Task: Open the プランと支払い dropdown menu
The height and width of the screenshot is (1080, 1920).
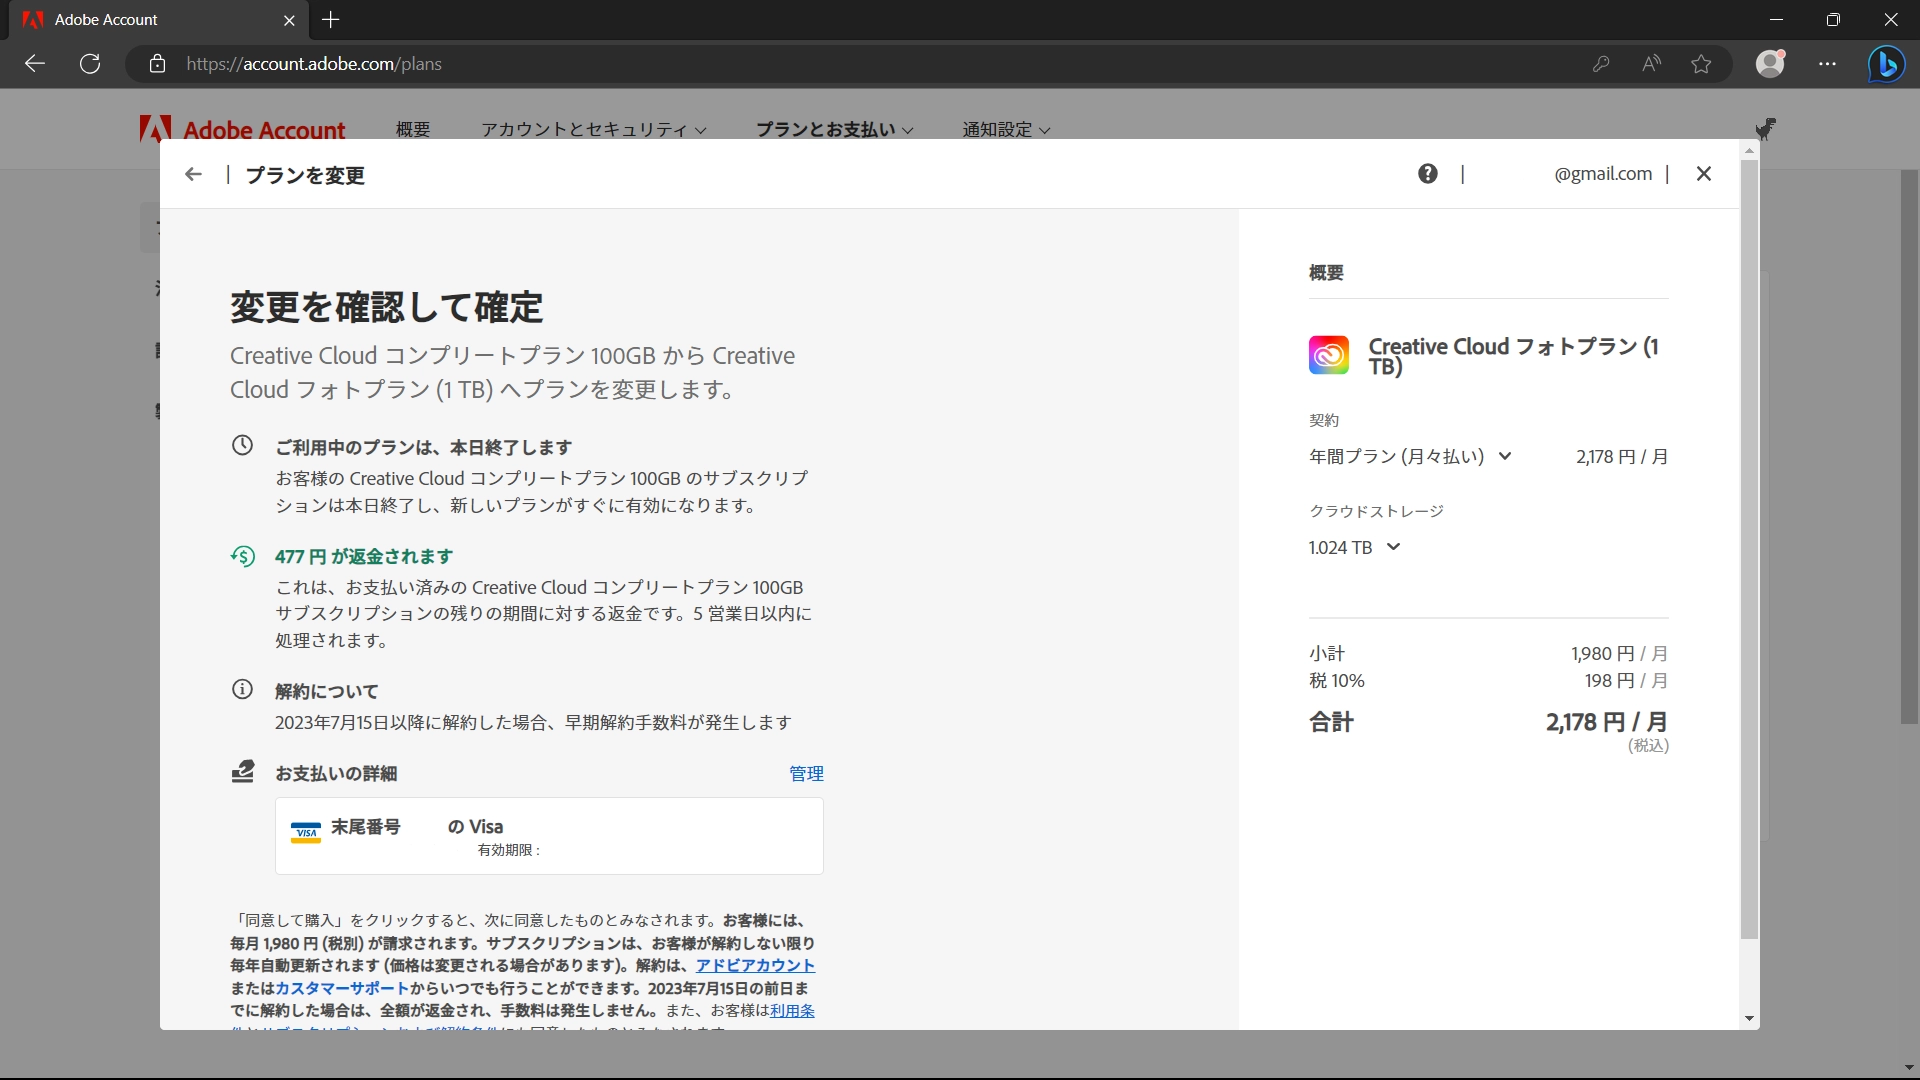Action: coord(833,129)
